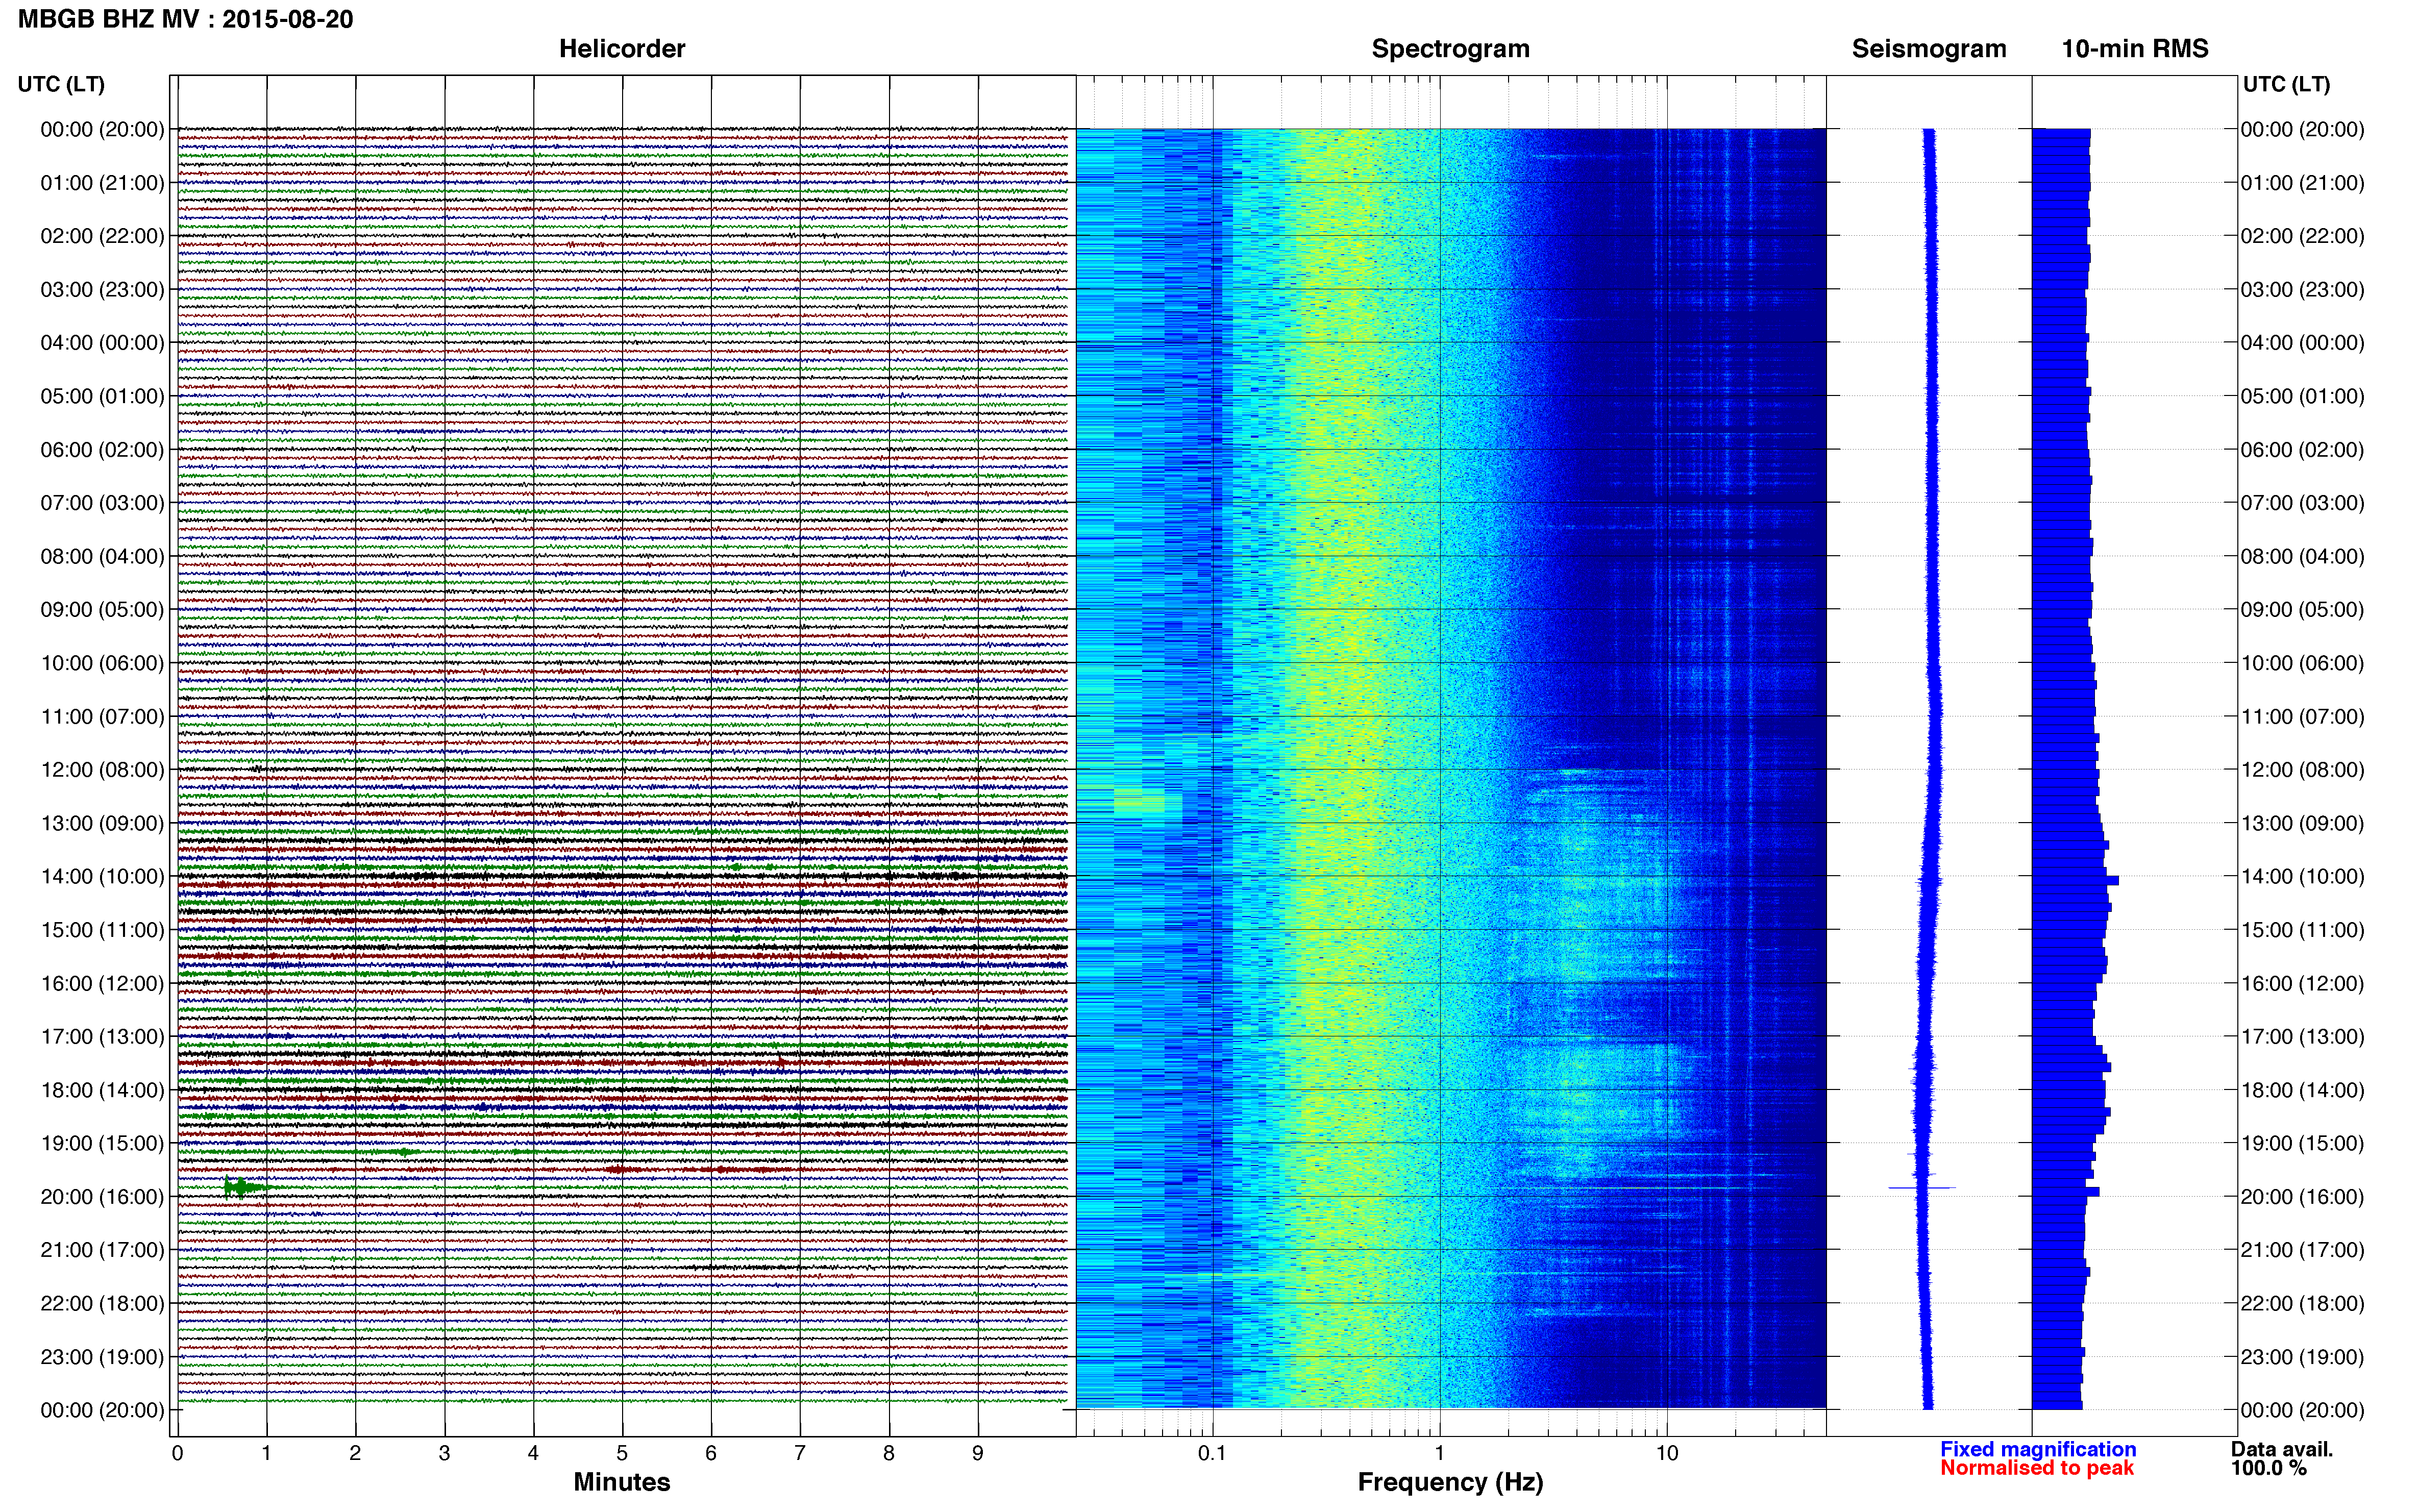Screen dimensions: 2419x1512
Task: Click the tallest RMS bar at 14:00
Action: point(2075,880)
